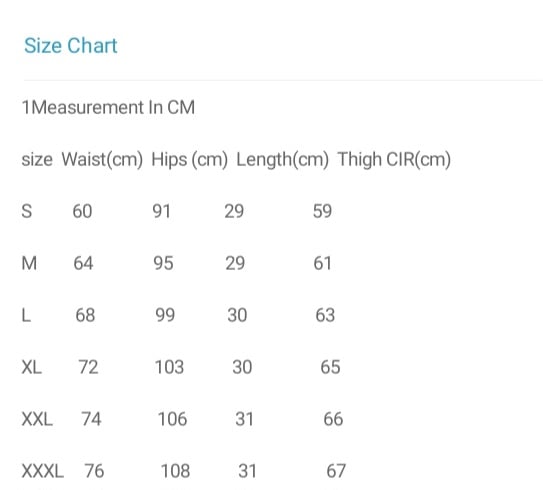Select the 1Measurement In CM text
Viewport: 543px width, 490px height.
(108, 107)
